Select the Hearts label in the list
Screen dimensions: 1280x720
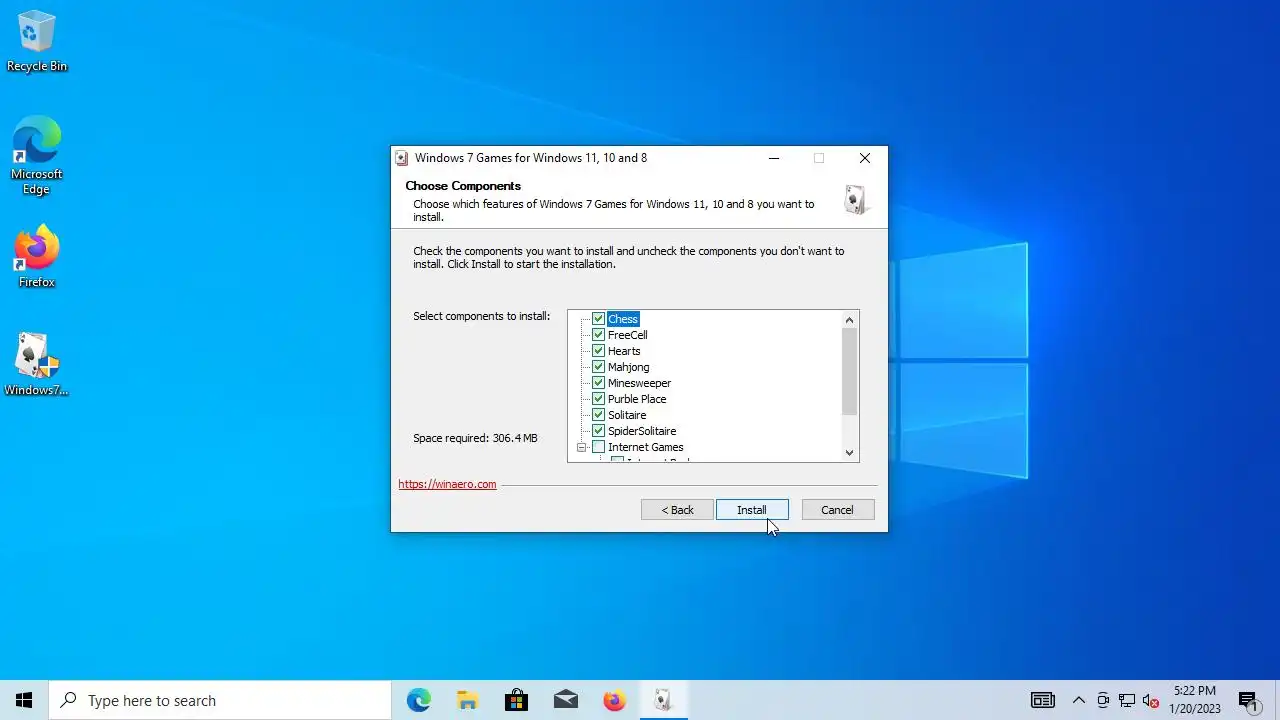click(624, 351)
